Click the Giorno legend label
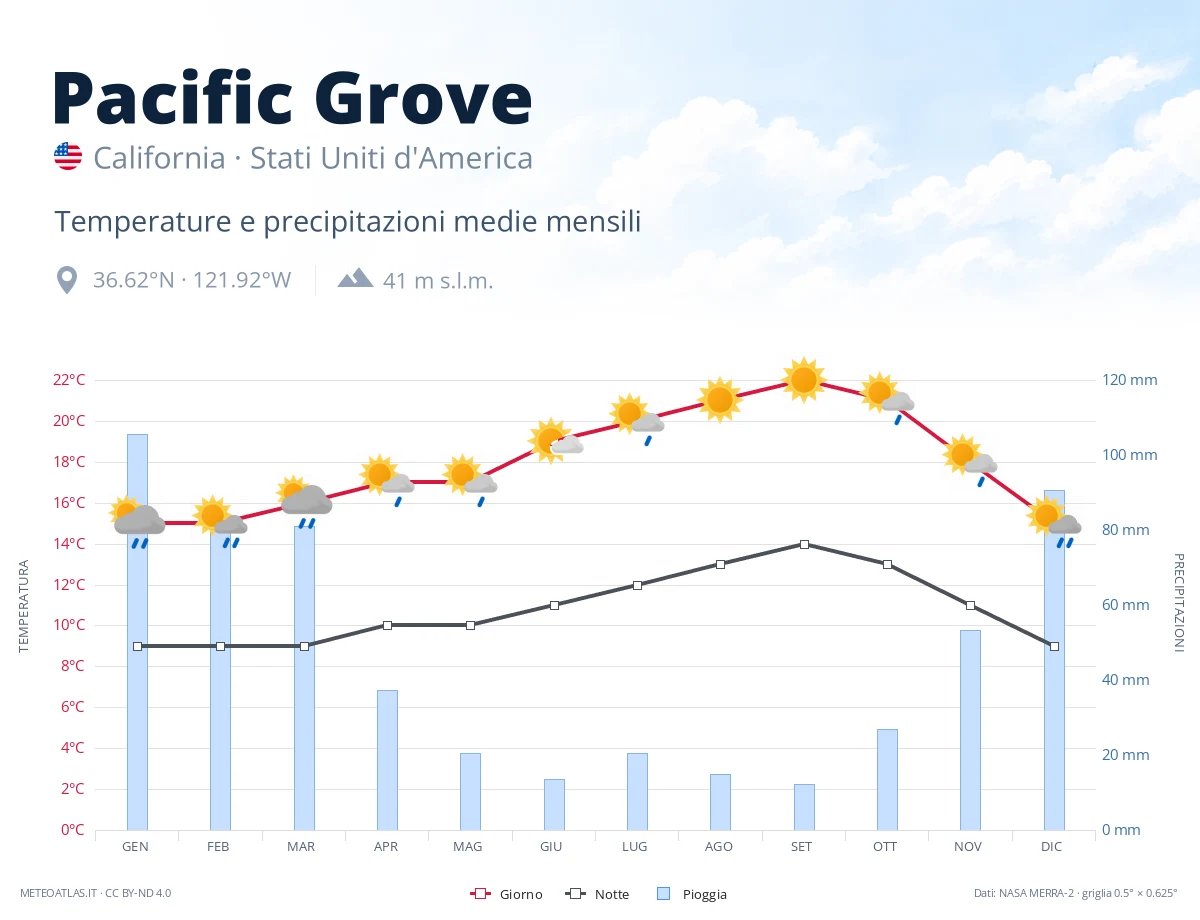The width and height of the screenshot is (1200, 920). click(x=521, y=894)
